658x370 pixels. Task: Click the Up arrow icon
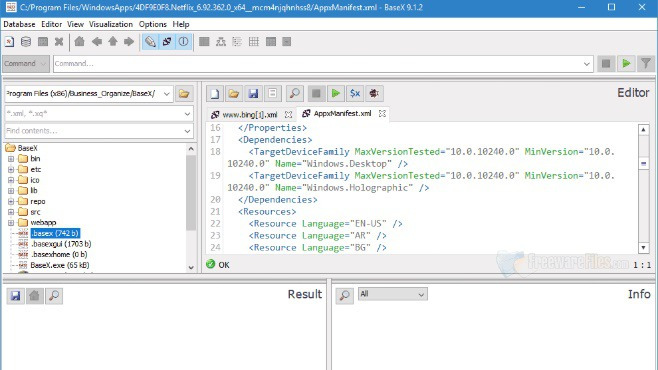point(113,42)
